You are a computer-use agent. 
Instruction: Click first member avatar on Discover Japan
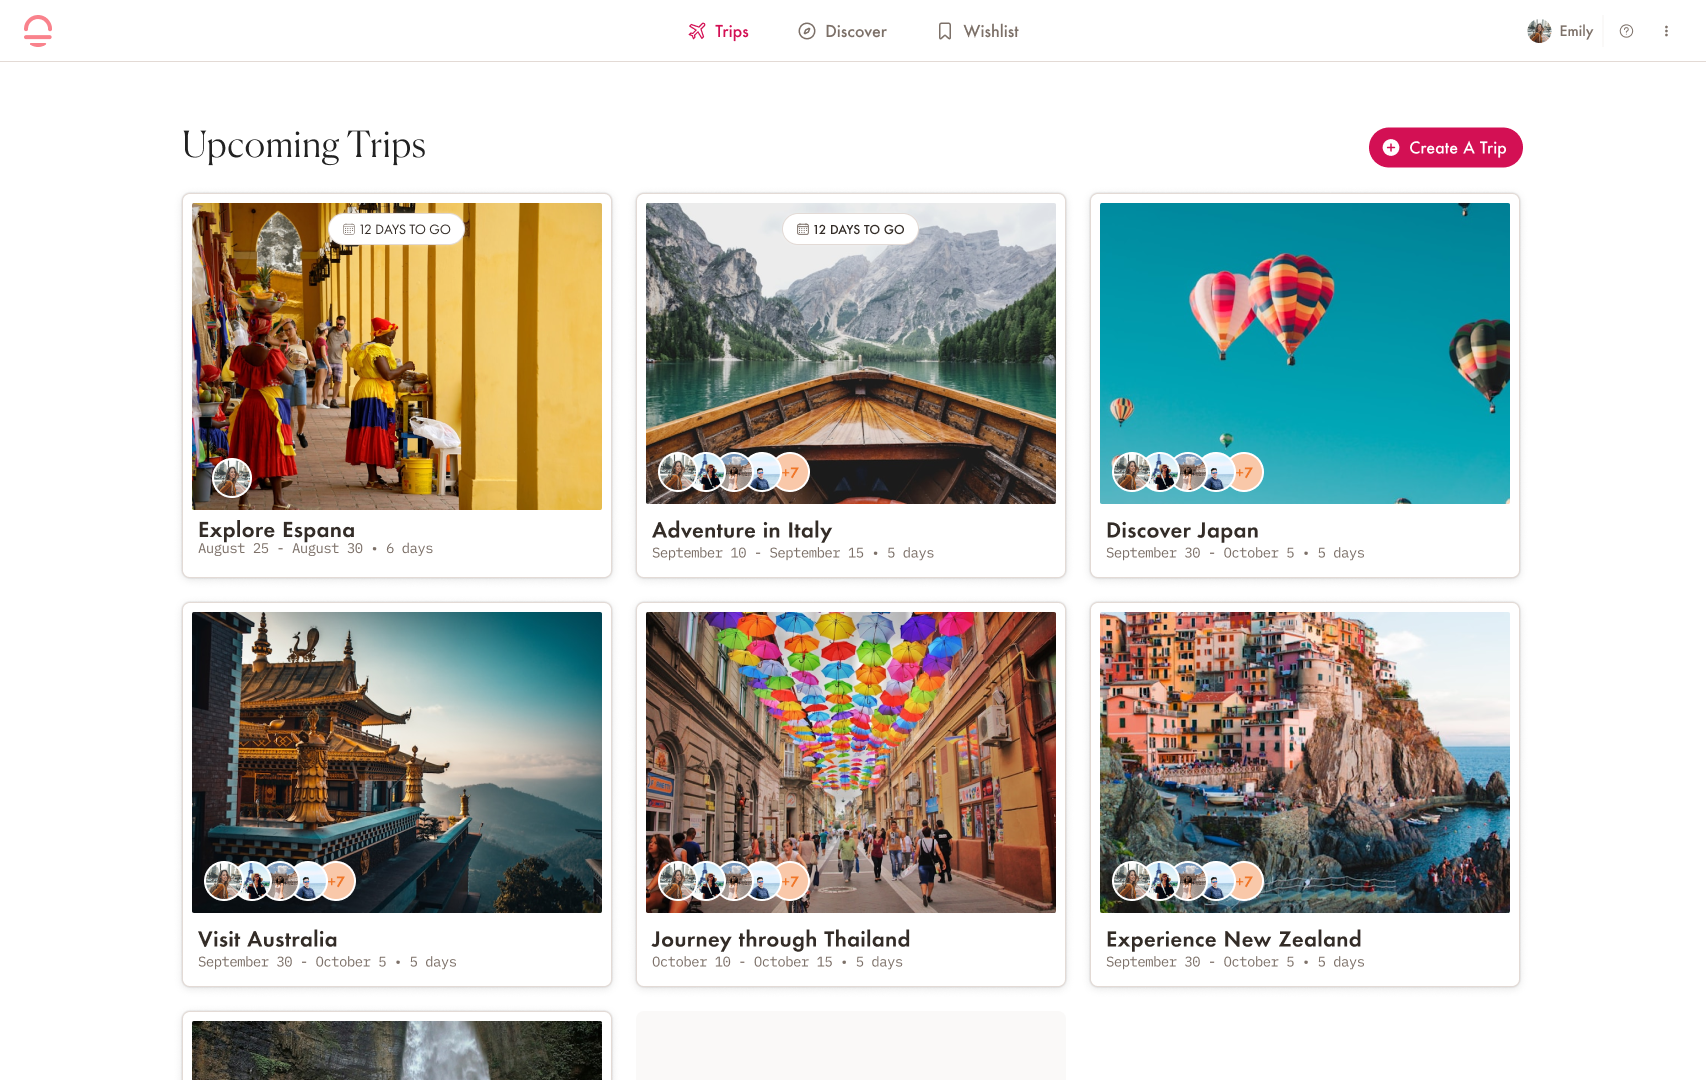tap(1131, 472)
